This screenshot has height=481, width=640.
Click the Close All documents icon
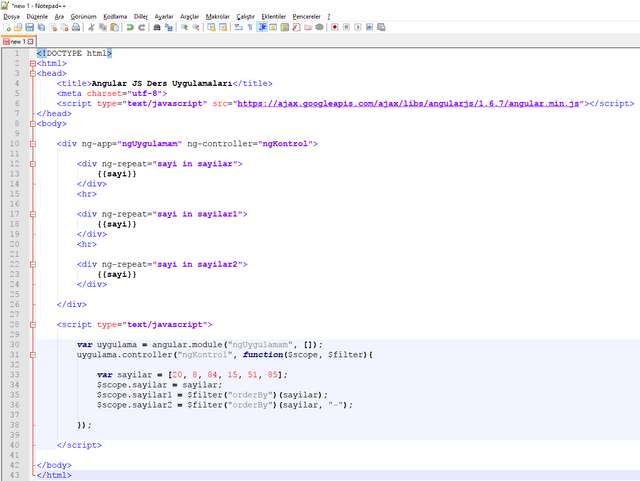pyautogui.click(x=64, y=27)
